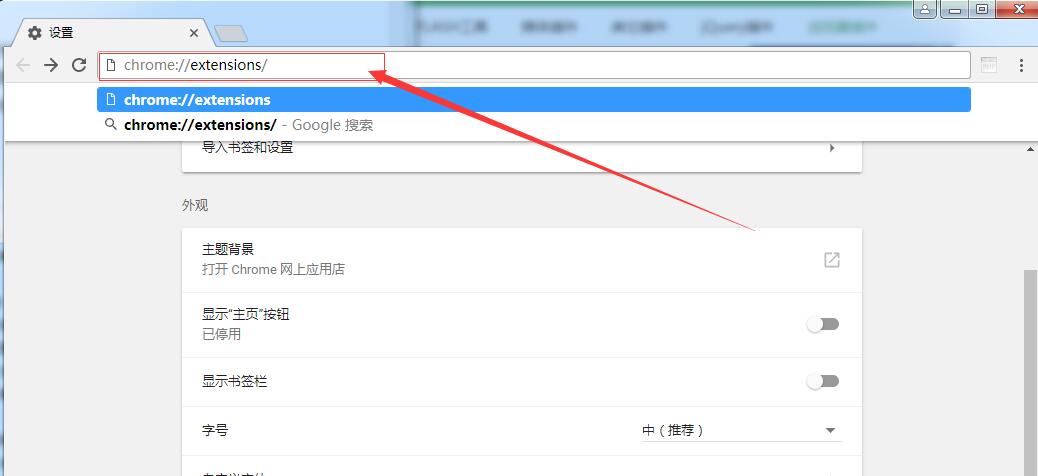Reload the page with the refresh icon
The width and height of the screenshot is (1038, 476).
79,65
